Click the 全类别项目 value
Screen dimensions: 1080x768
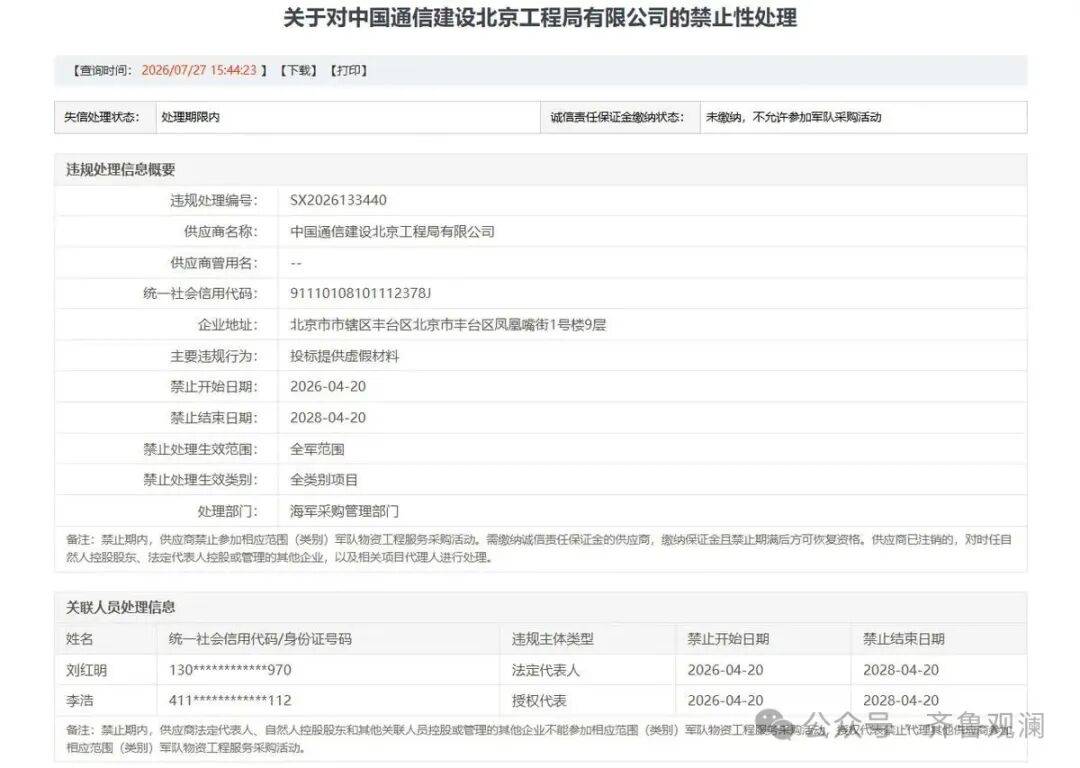pos(324,479)
